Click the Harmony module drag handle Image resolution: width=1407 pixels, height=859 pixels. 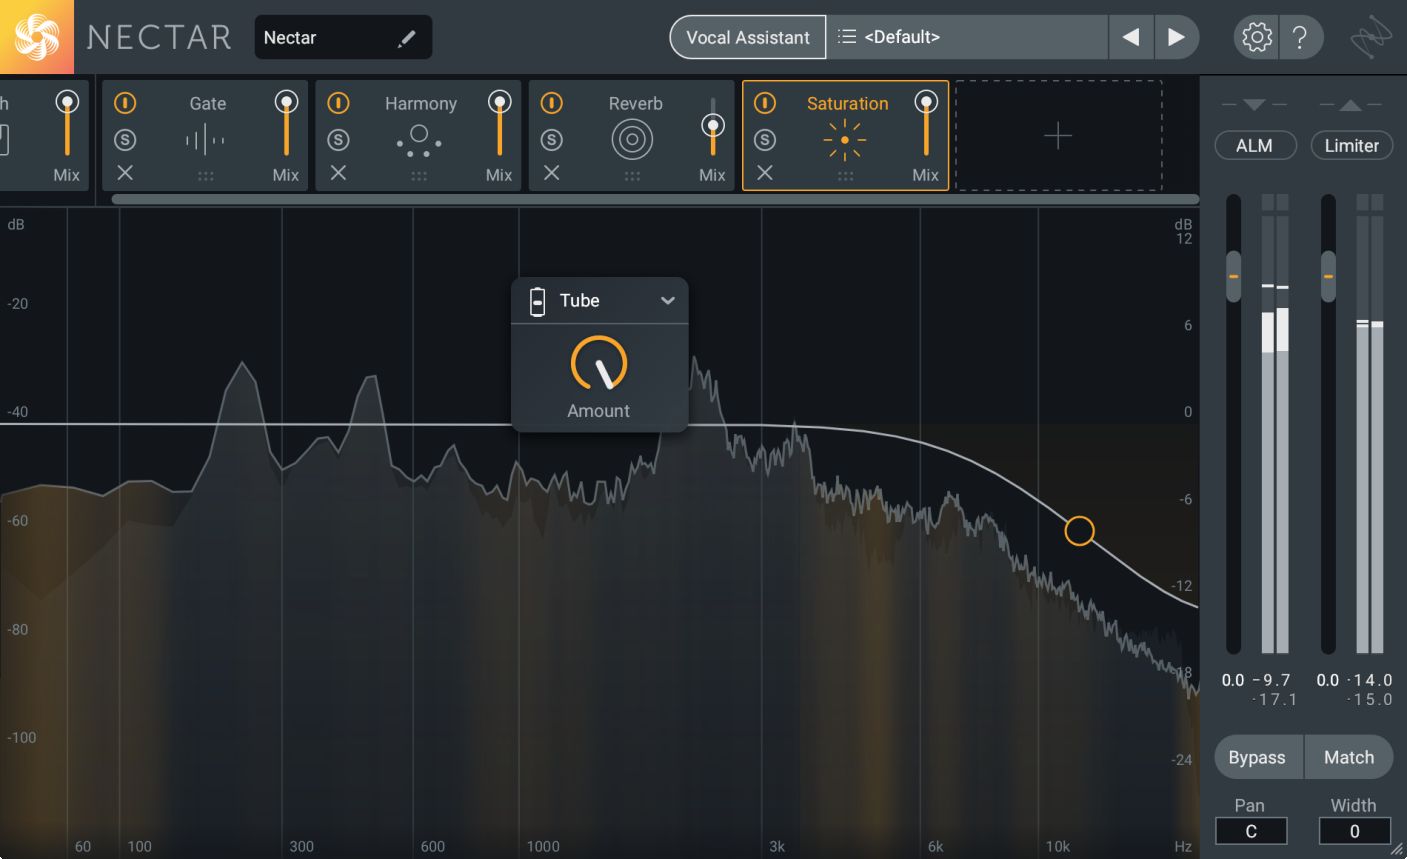pos(419,176)
